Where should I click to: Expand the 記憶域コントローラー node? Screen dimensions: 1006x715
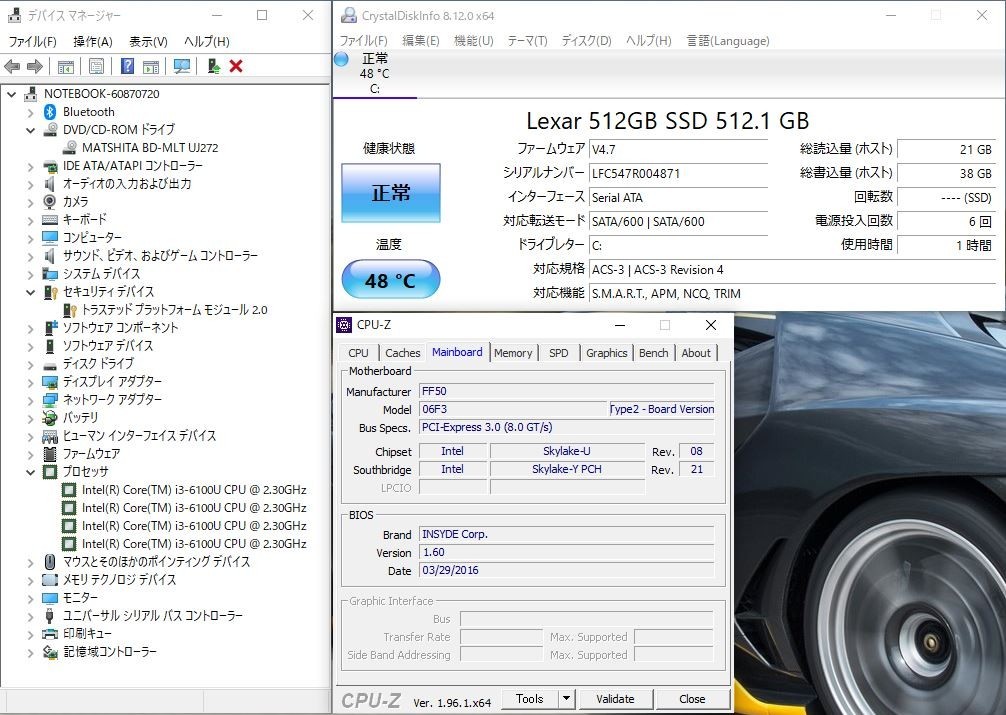pos(30,652)
